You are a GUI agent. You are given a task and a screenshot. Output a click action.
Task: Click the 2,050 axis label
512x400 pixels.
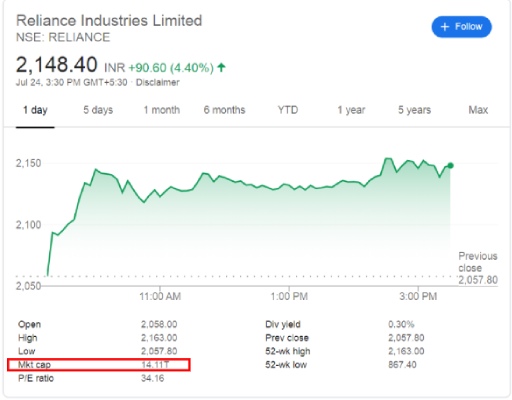(28, 286)
